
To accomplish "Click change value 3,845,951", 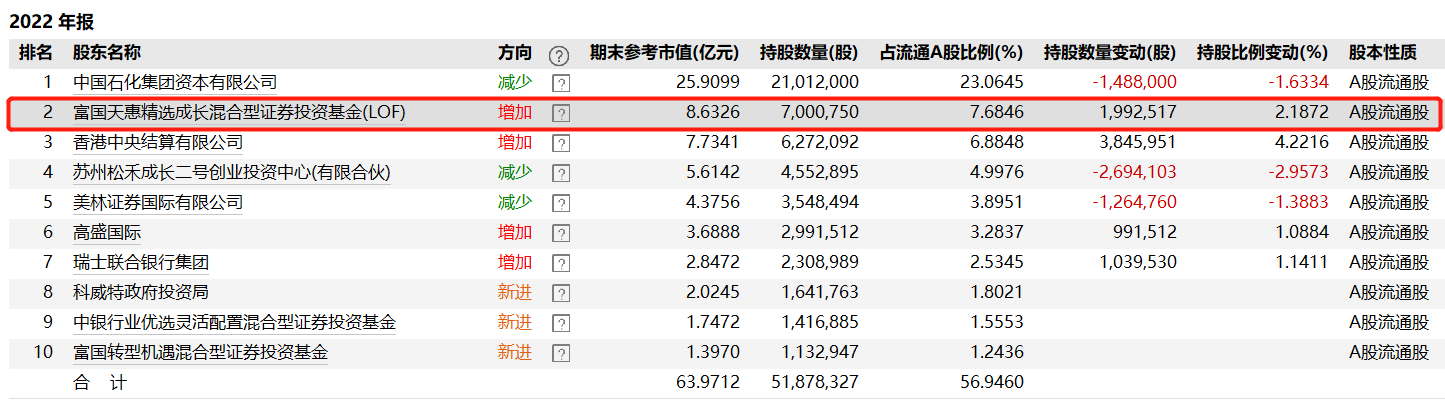I will 1137,142.
